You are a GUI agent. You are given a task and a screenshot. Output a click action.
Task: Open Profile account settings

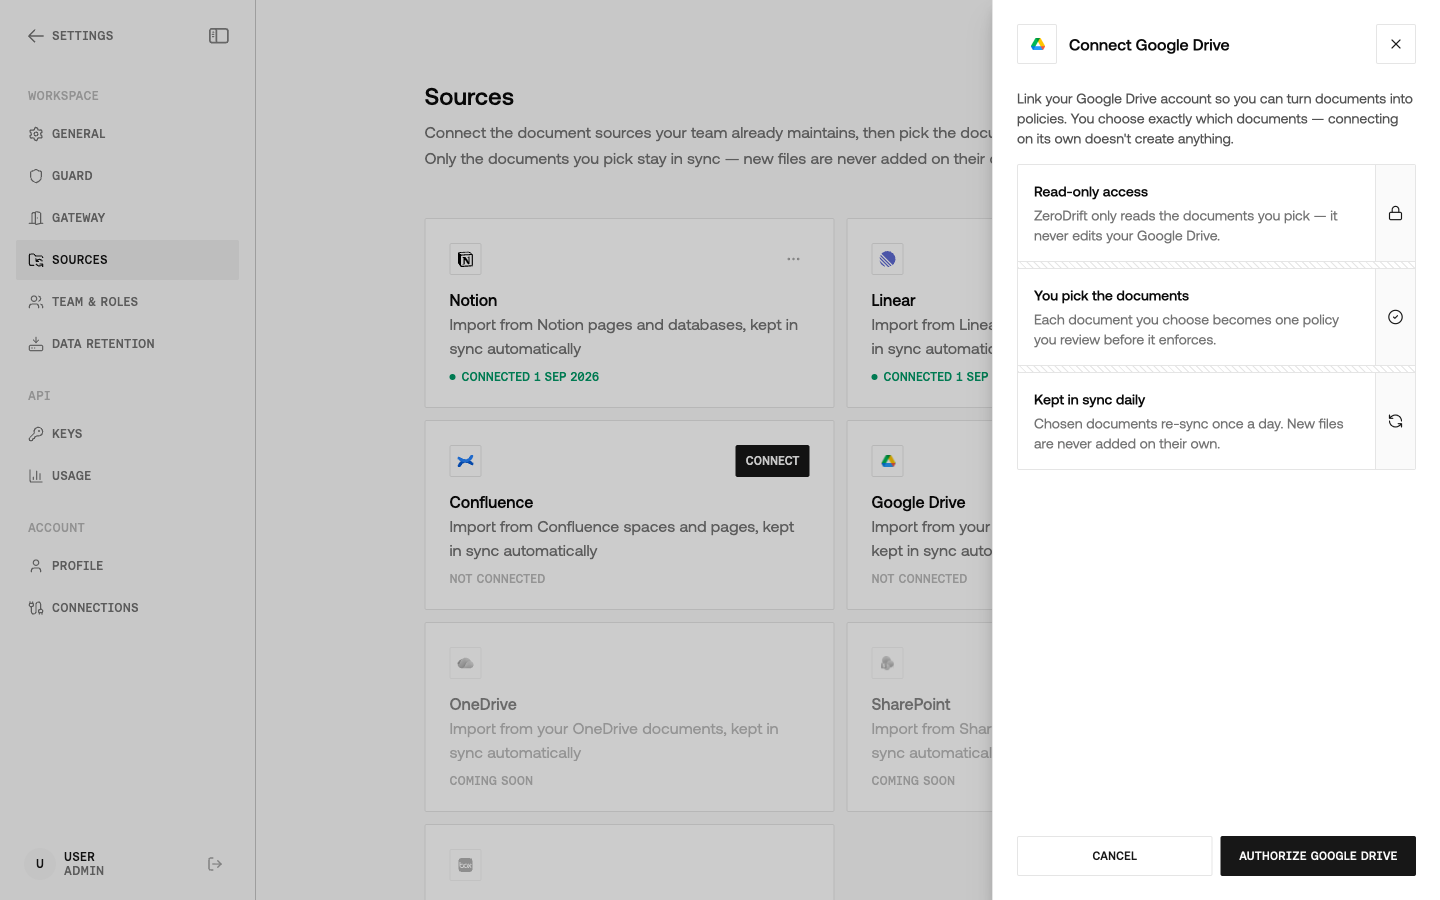pos(128,566)
